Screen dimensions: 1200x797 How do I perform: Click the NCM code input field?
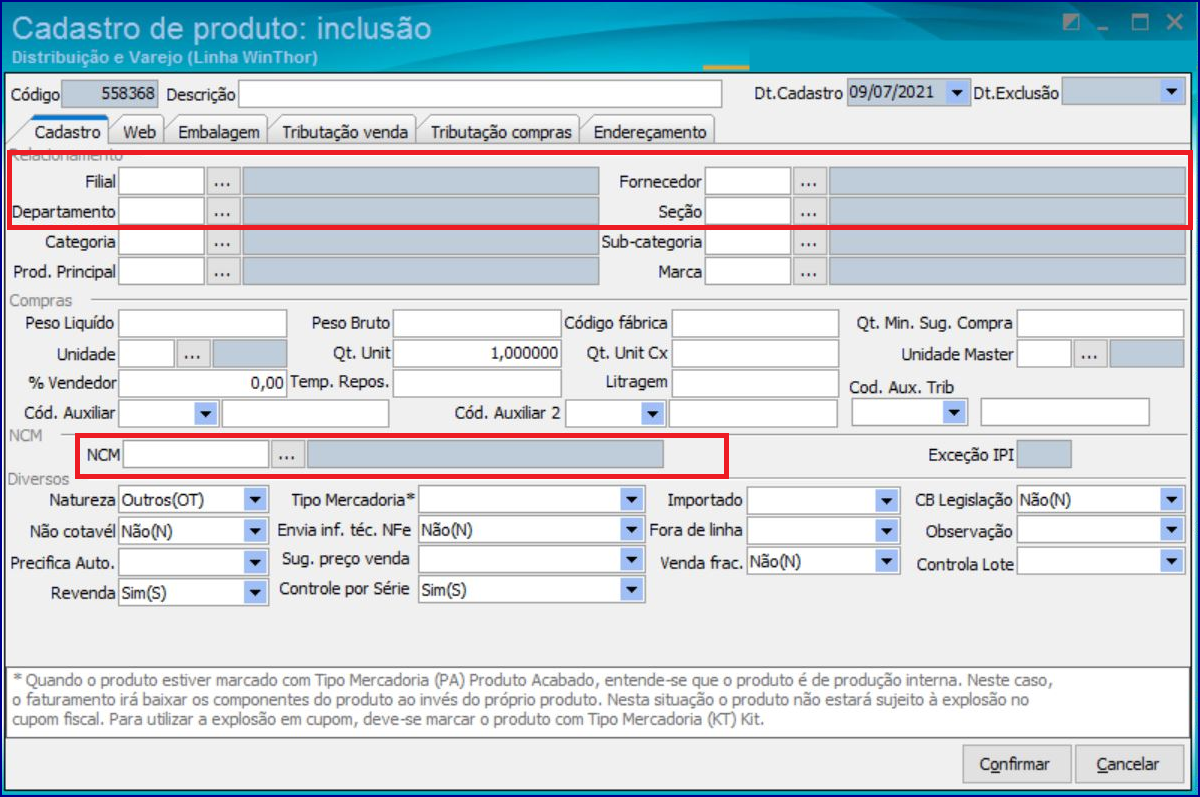[x=196, y=455]
